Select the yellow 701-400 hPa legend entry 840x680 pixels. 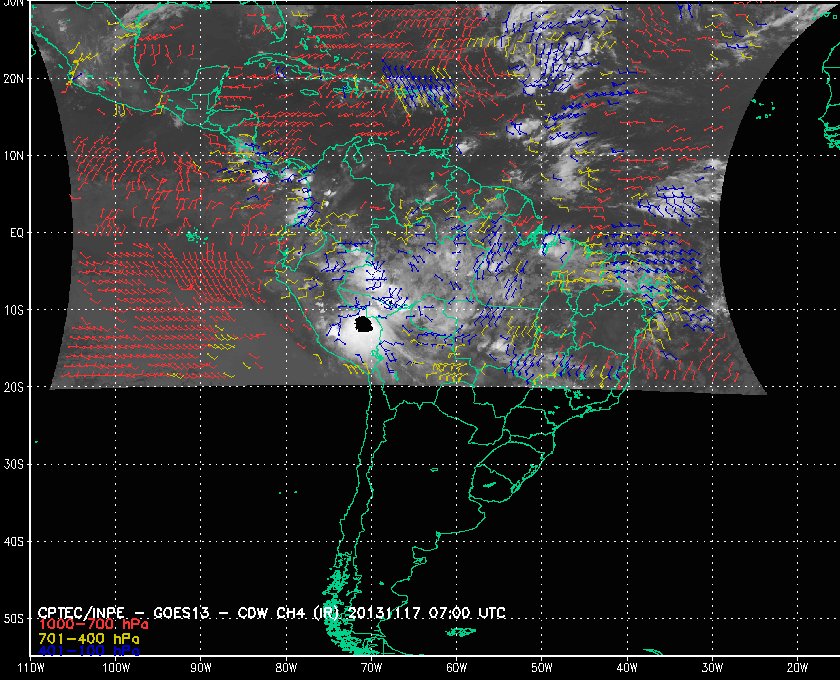89,639
